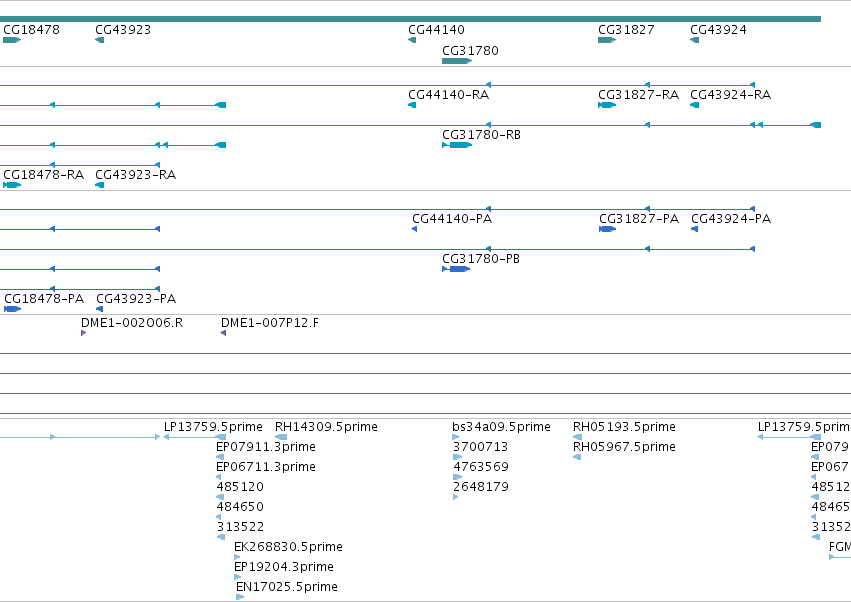
Task: Click the top teal chromosome bar
Action: click(410, 19)
